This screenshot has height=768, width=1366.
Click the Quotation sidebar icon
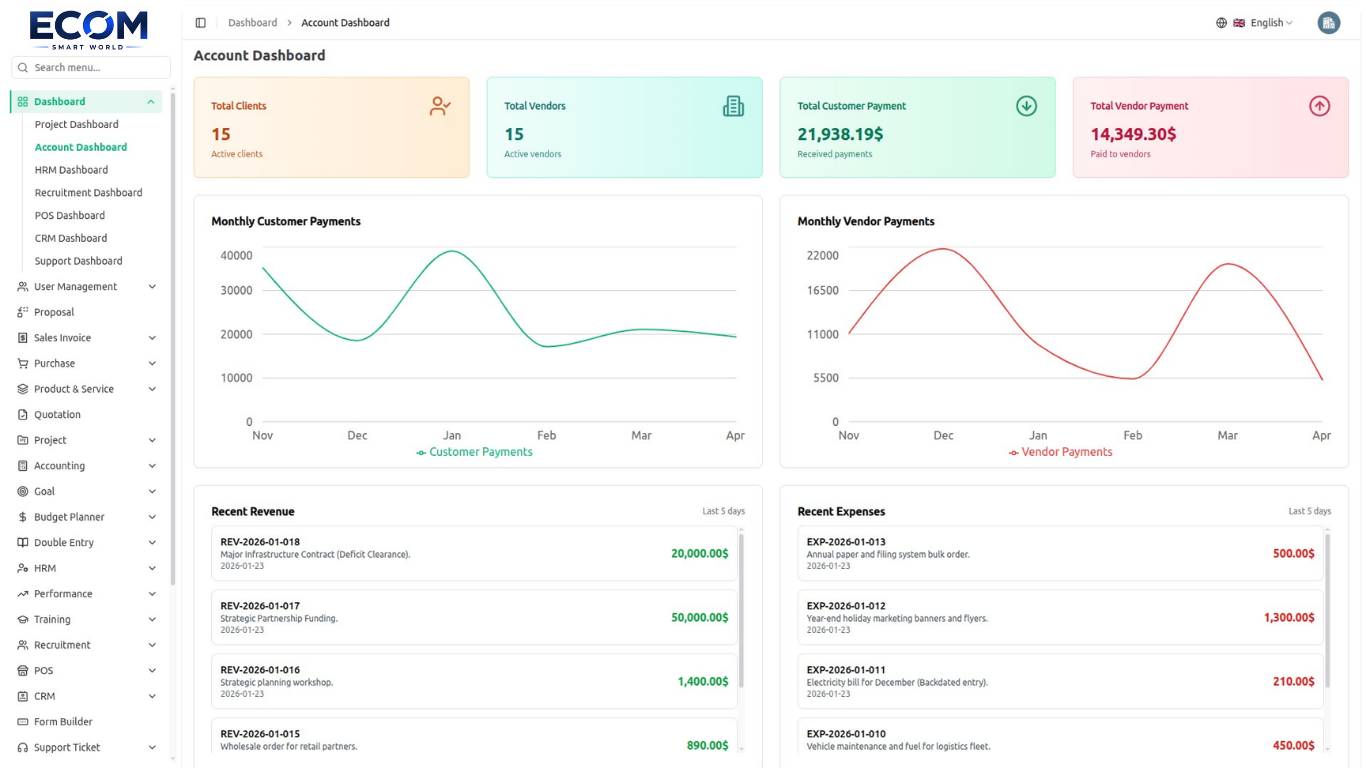(23, 415)
